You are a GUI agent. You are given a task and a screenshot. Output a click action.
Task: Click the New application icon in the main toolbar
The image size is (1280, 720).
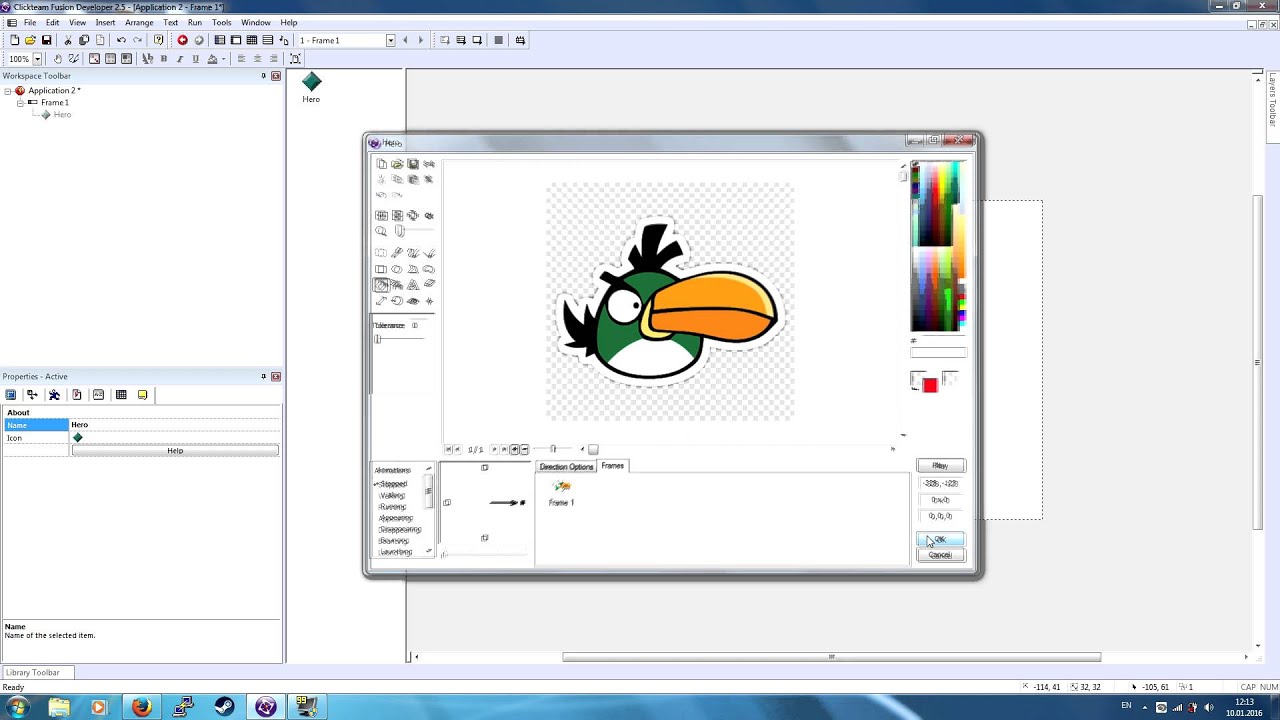[x=14, y=40]
